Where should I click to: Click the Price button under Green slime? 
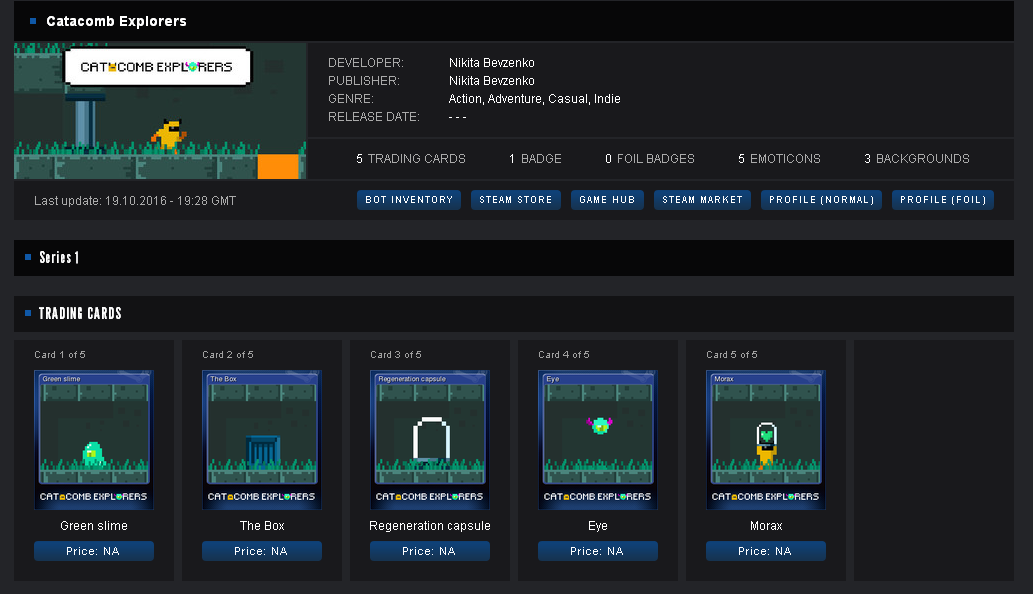click(x=94, y=551)
